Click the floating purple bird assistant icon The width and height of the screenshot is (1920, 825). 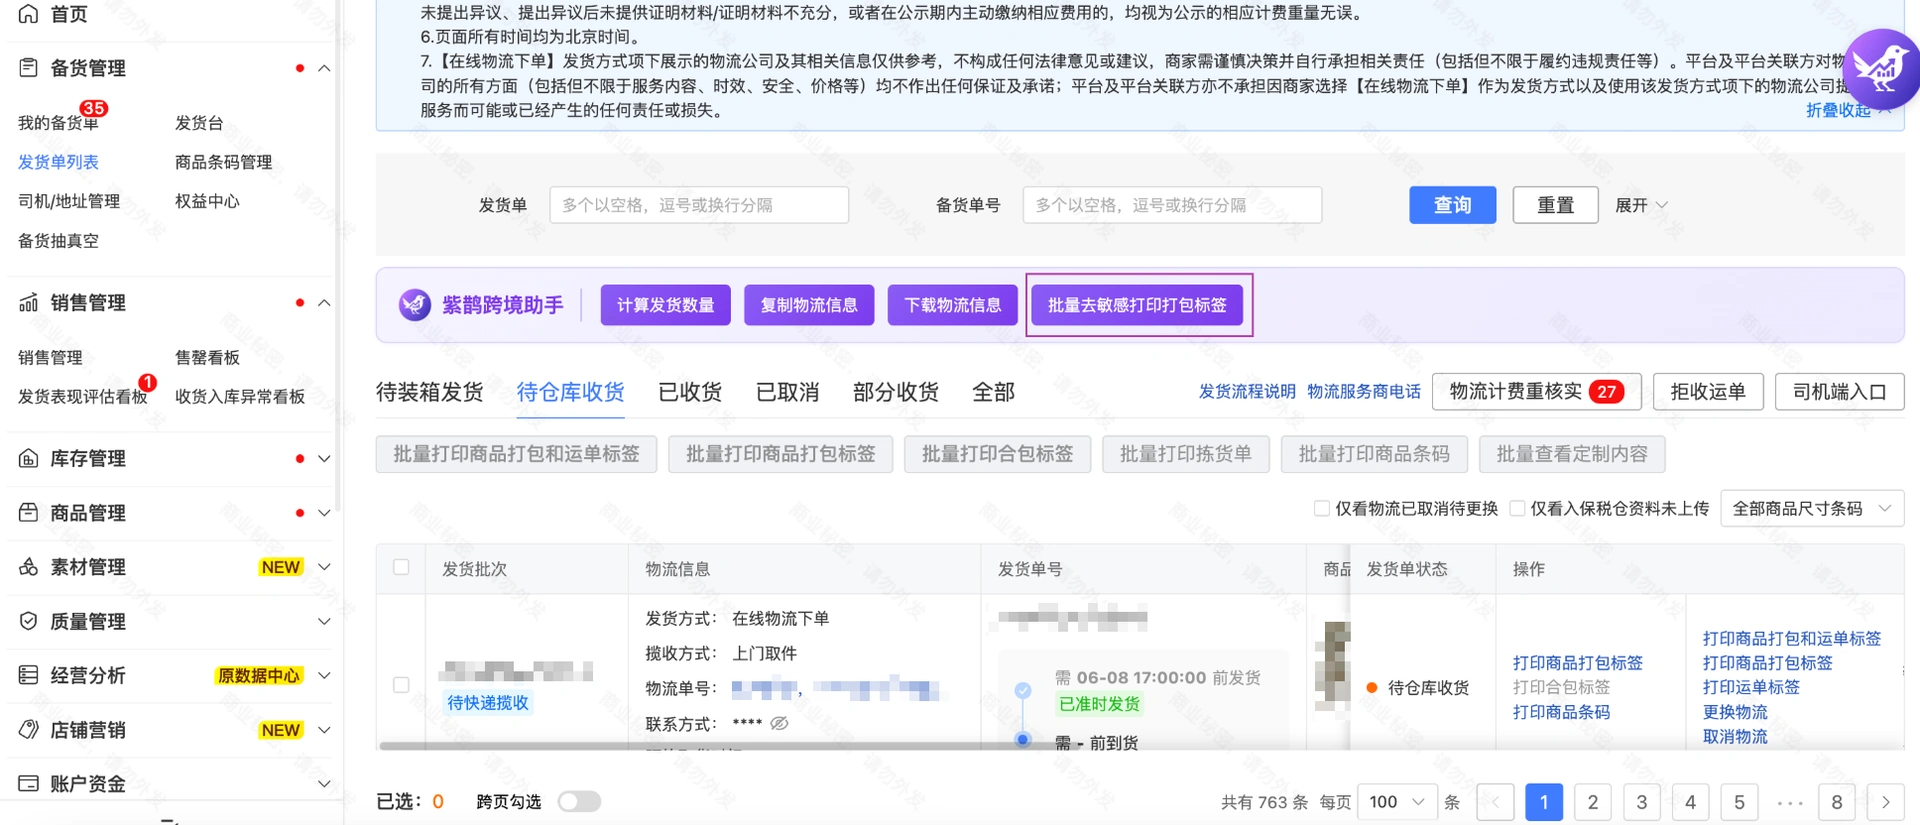coord(1881,69)
